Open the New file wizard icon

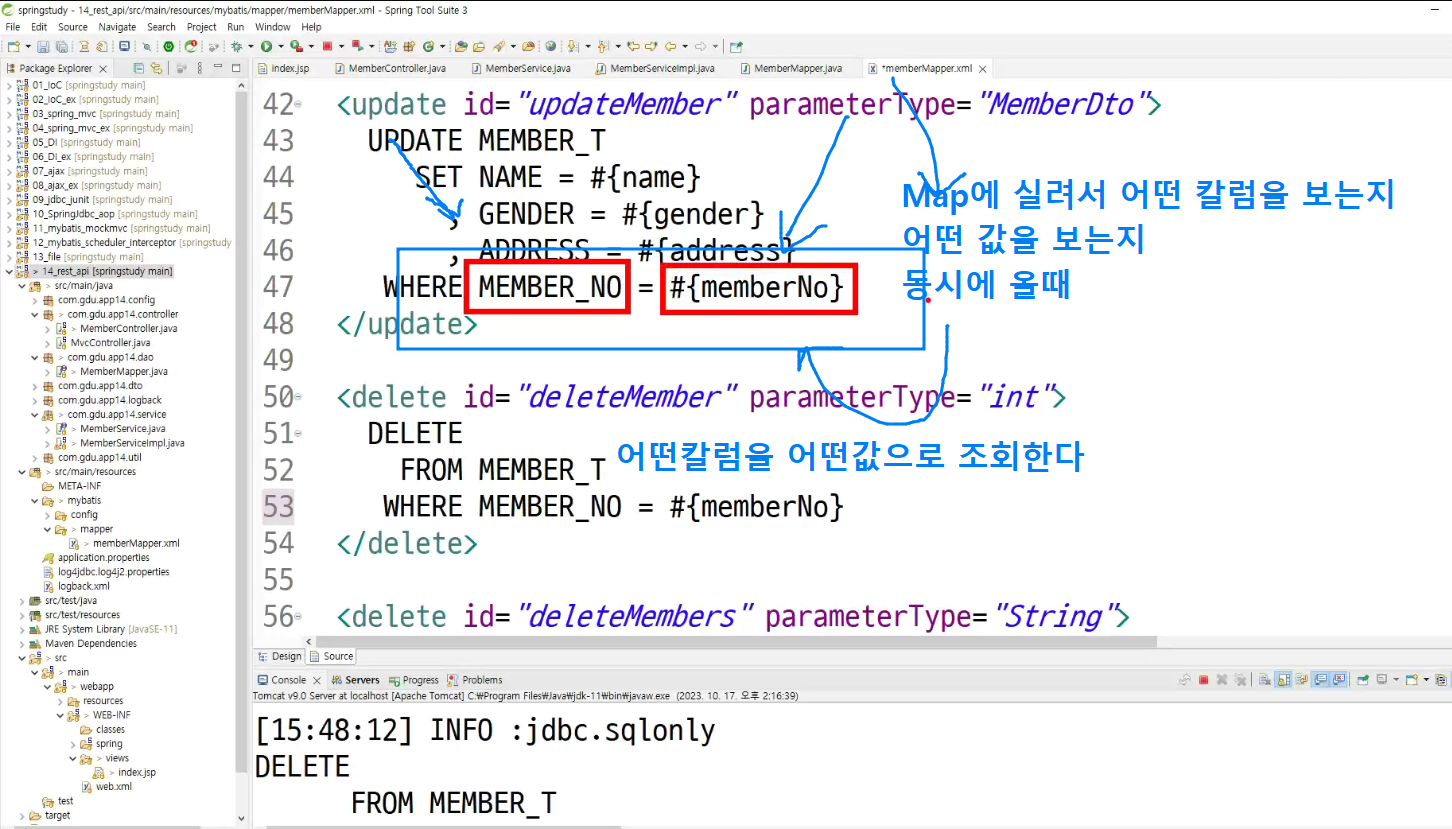(13, 46)
